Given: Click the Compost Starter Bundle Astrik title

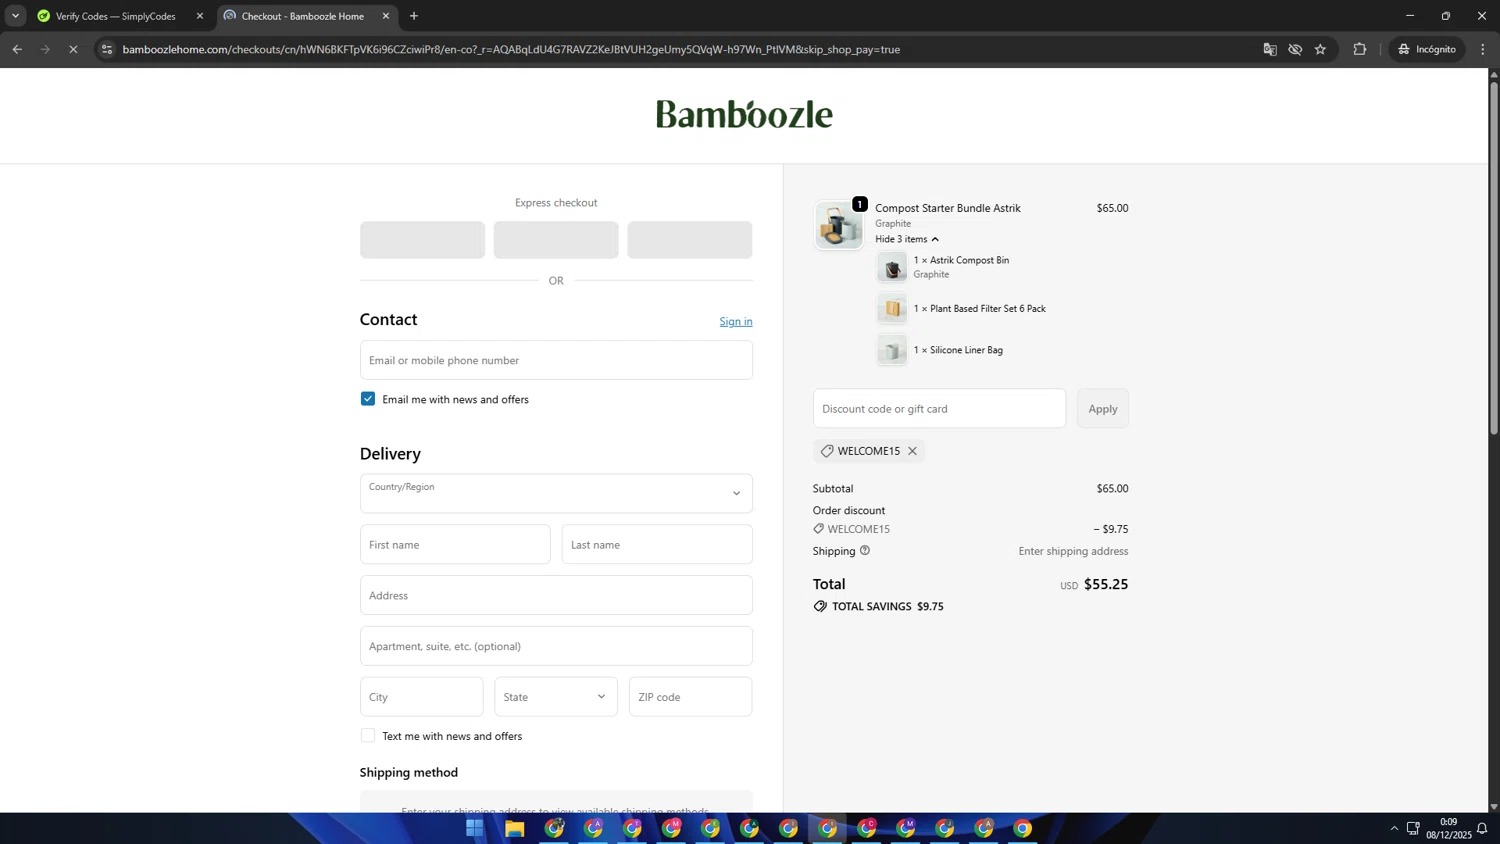Looking at the screenshot, I should [948, 208].
